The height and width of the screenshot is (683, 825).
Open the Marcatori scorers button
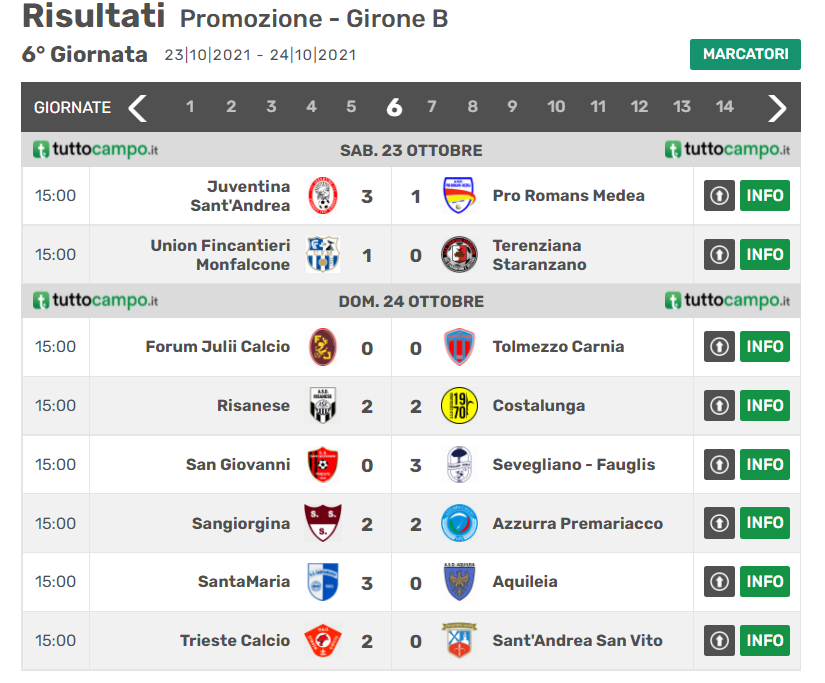pyautogui.click(x=745, y=54)
